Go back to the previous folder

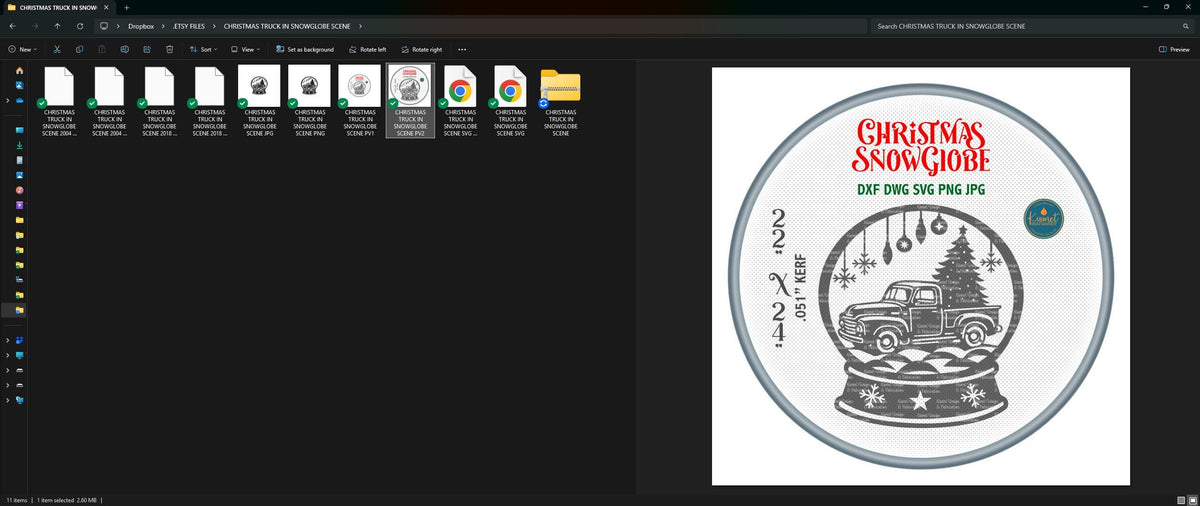[12, 26]
